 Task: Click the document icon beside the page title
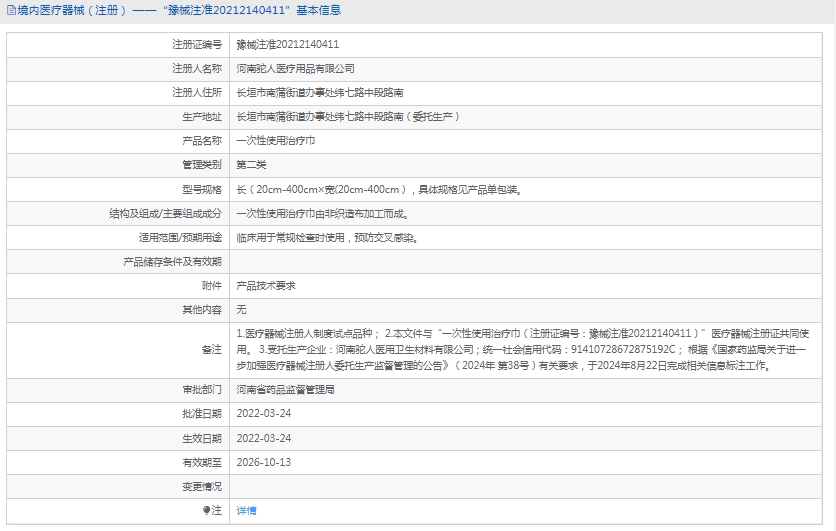(x=9, y=10)
